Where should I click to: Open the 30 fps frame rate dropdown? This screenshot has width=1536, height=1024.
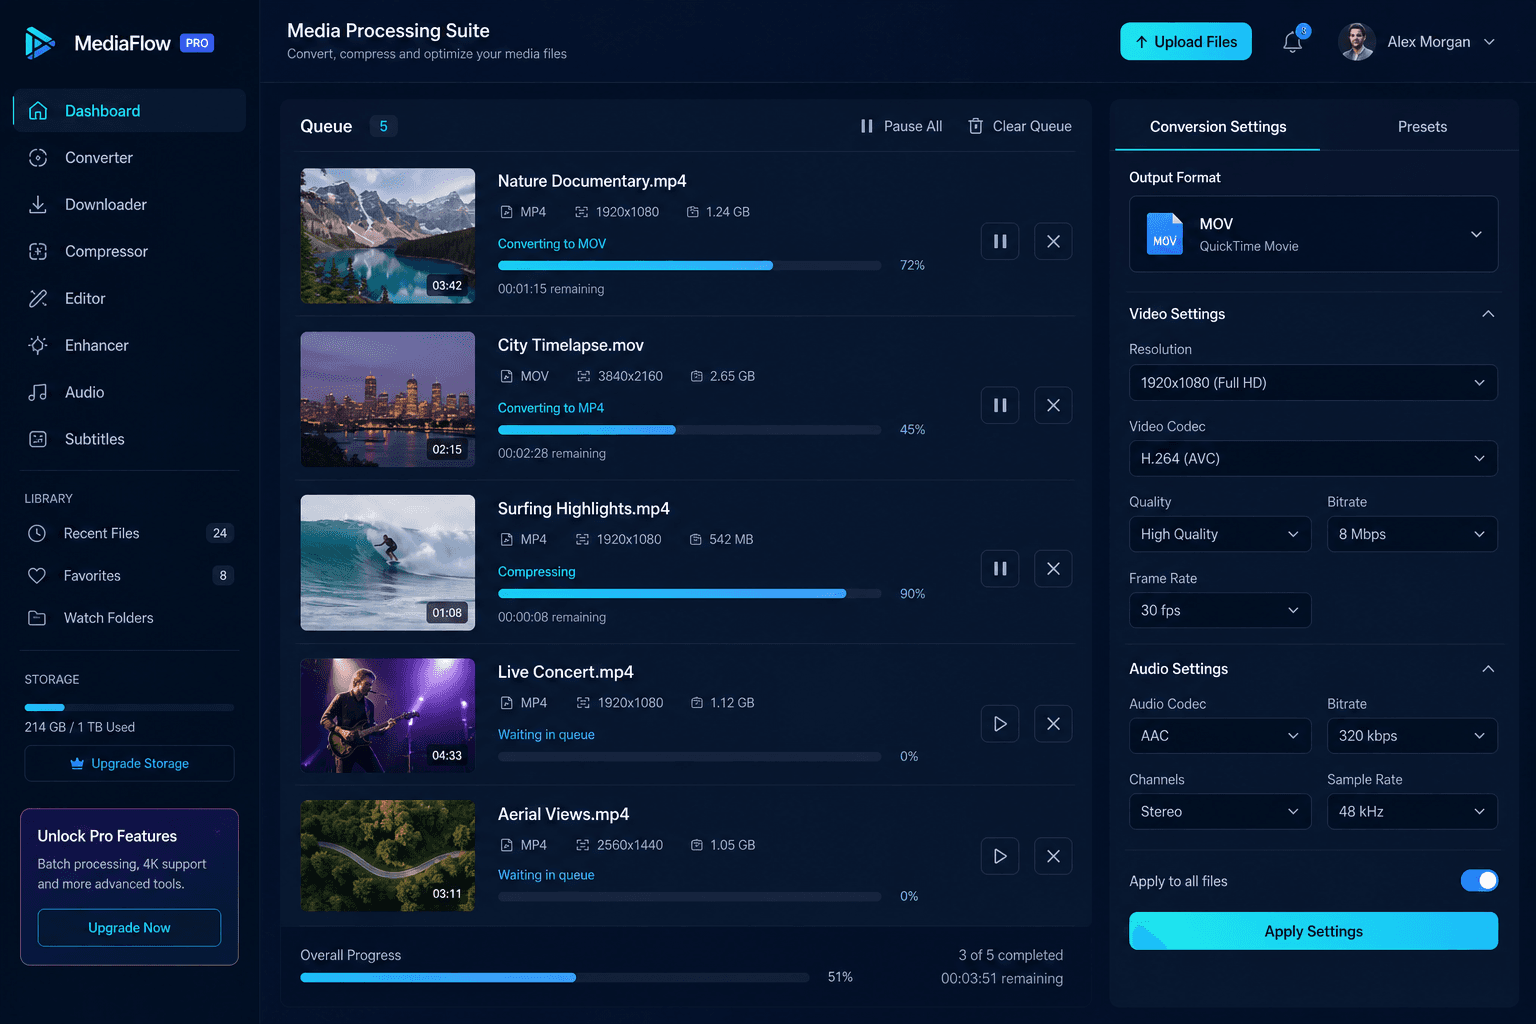pos(1220,610)
